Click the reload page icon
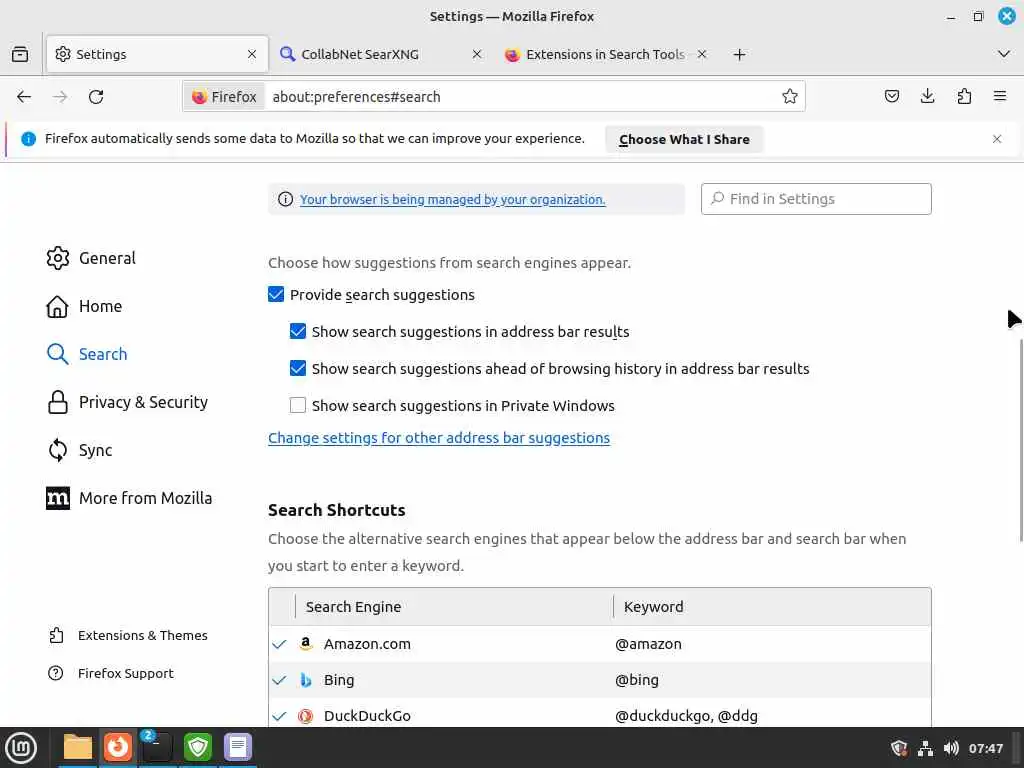Screen dimensions: 1024x768 tap(96, 97)
